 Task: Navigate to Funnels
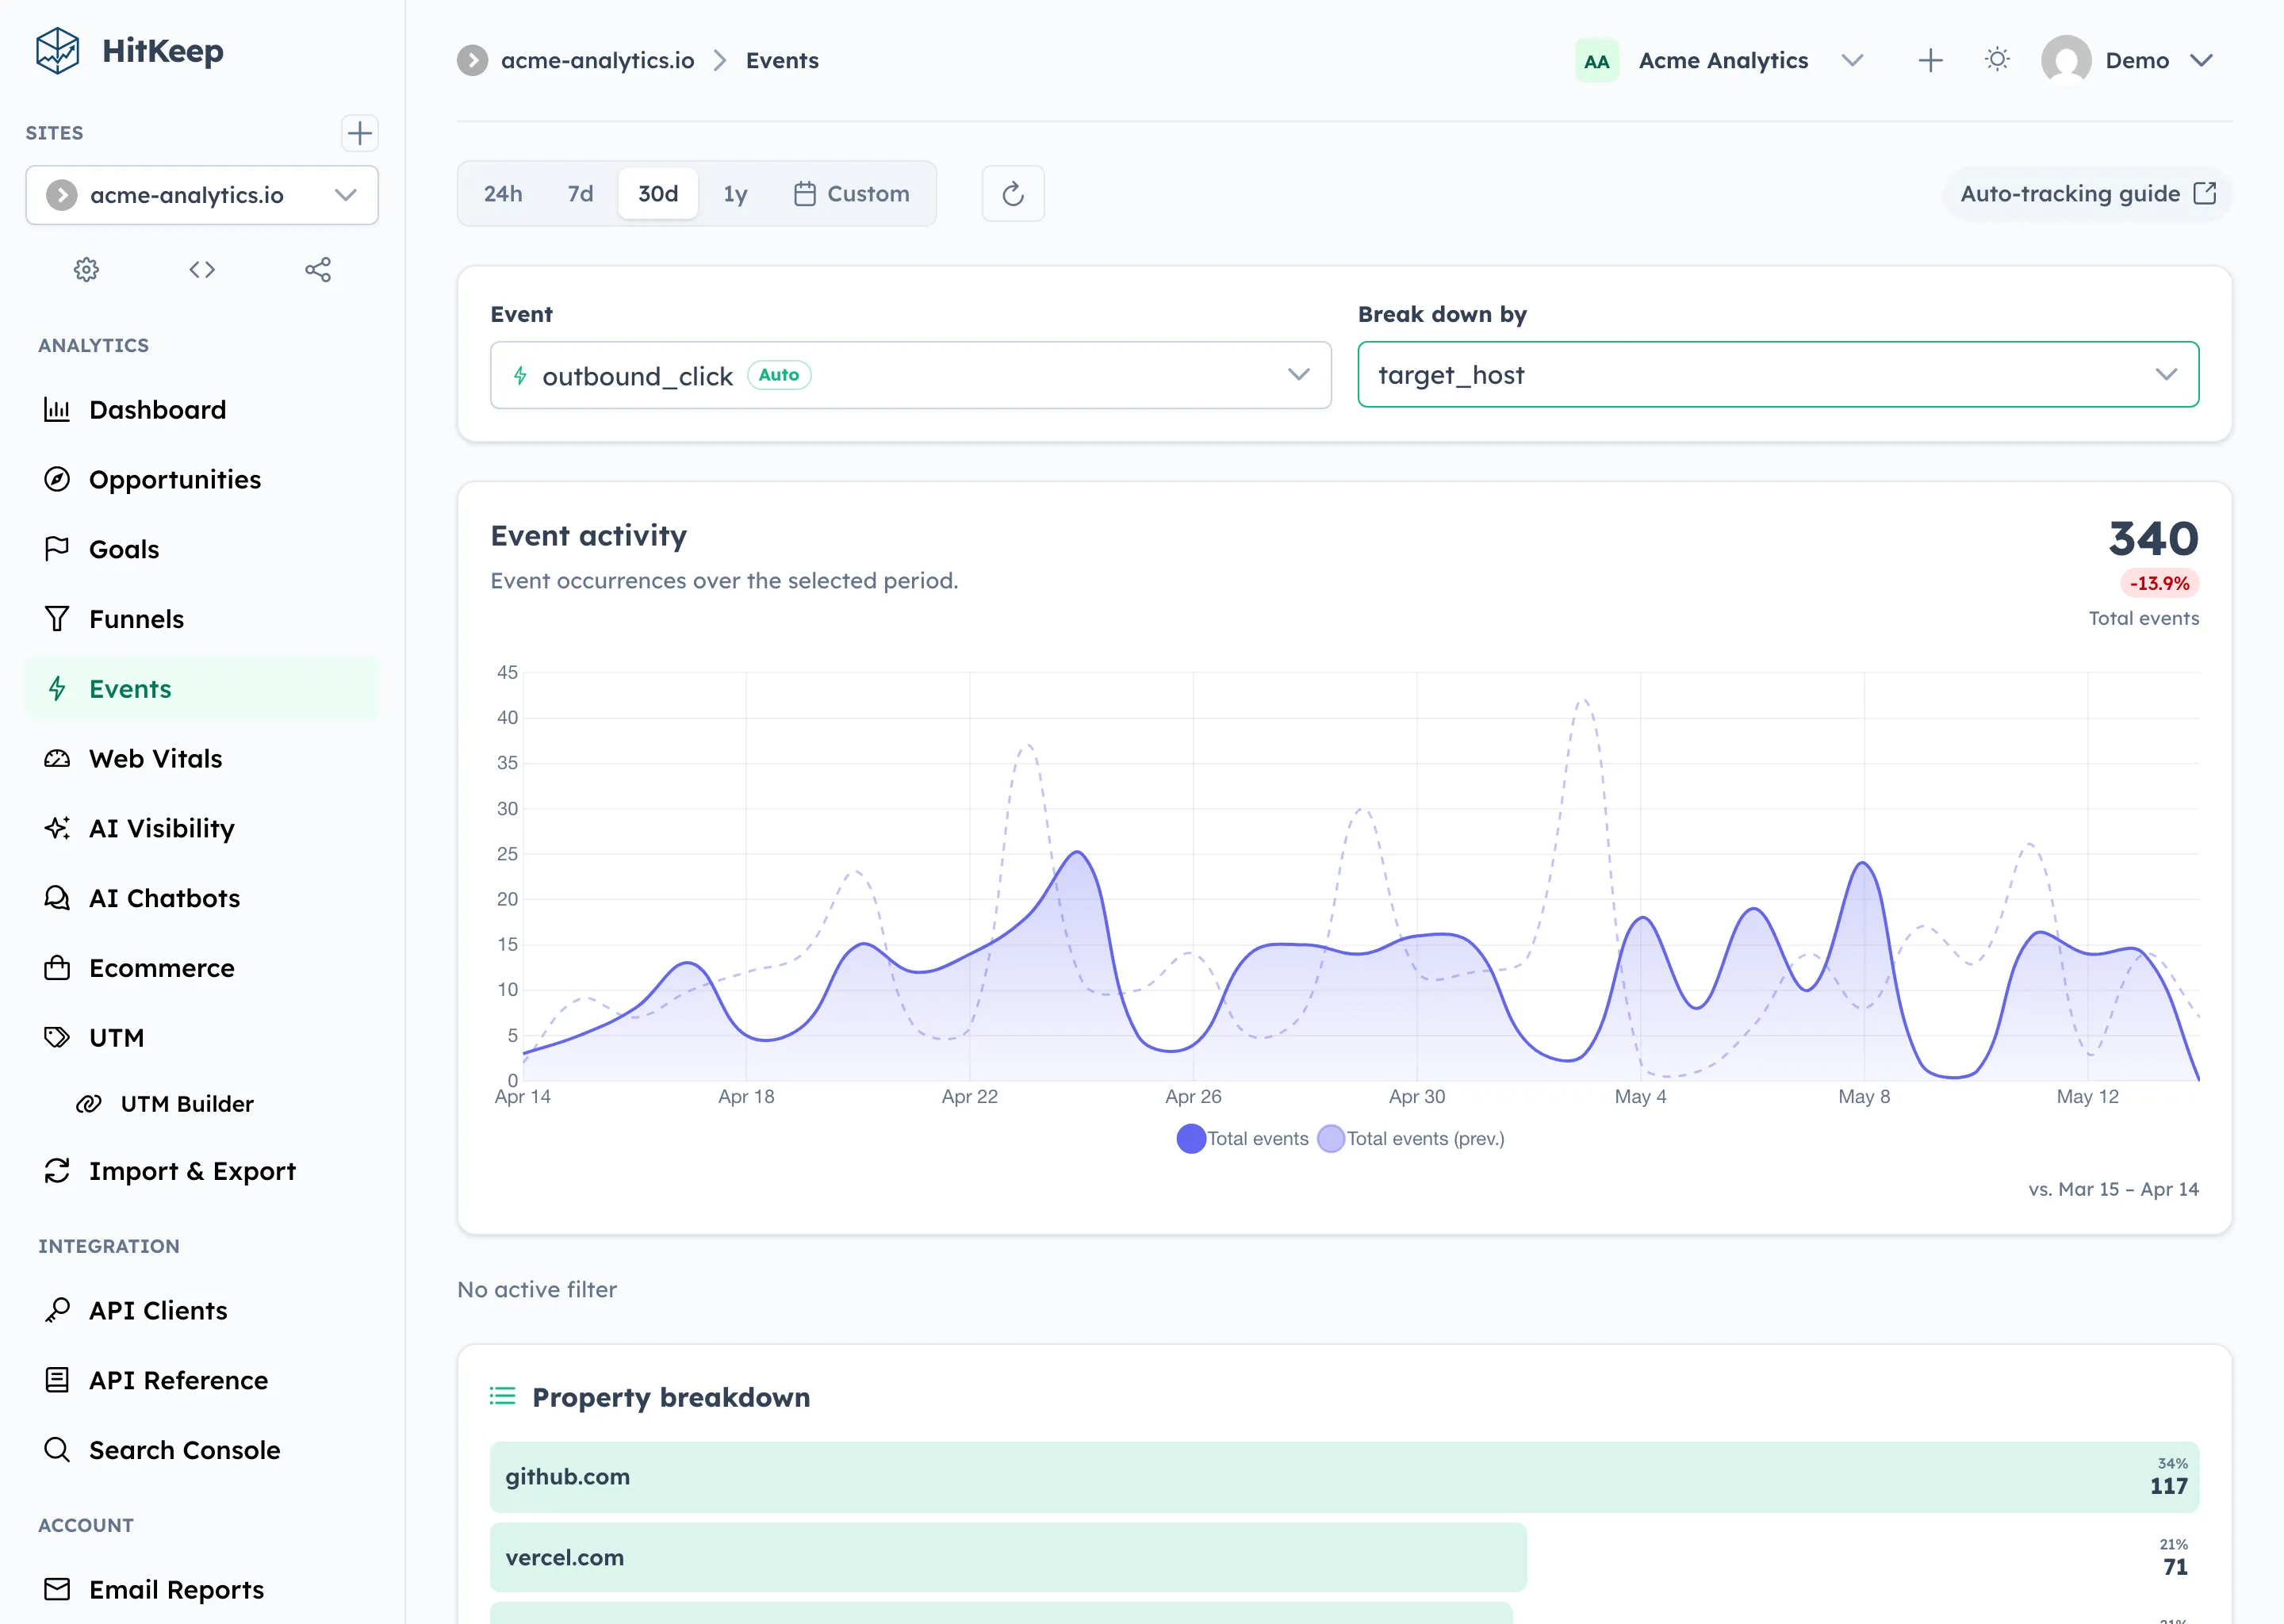coord(202,619)
